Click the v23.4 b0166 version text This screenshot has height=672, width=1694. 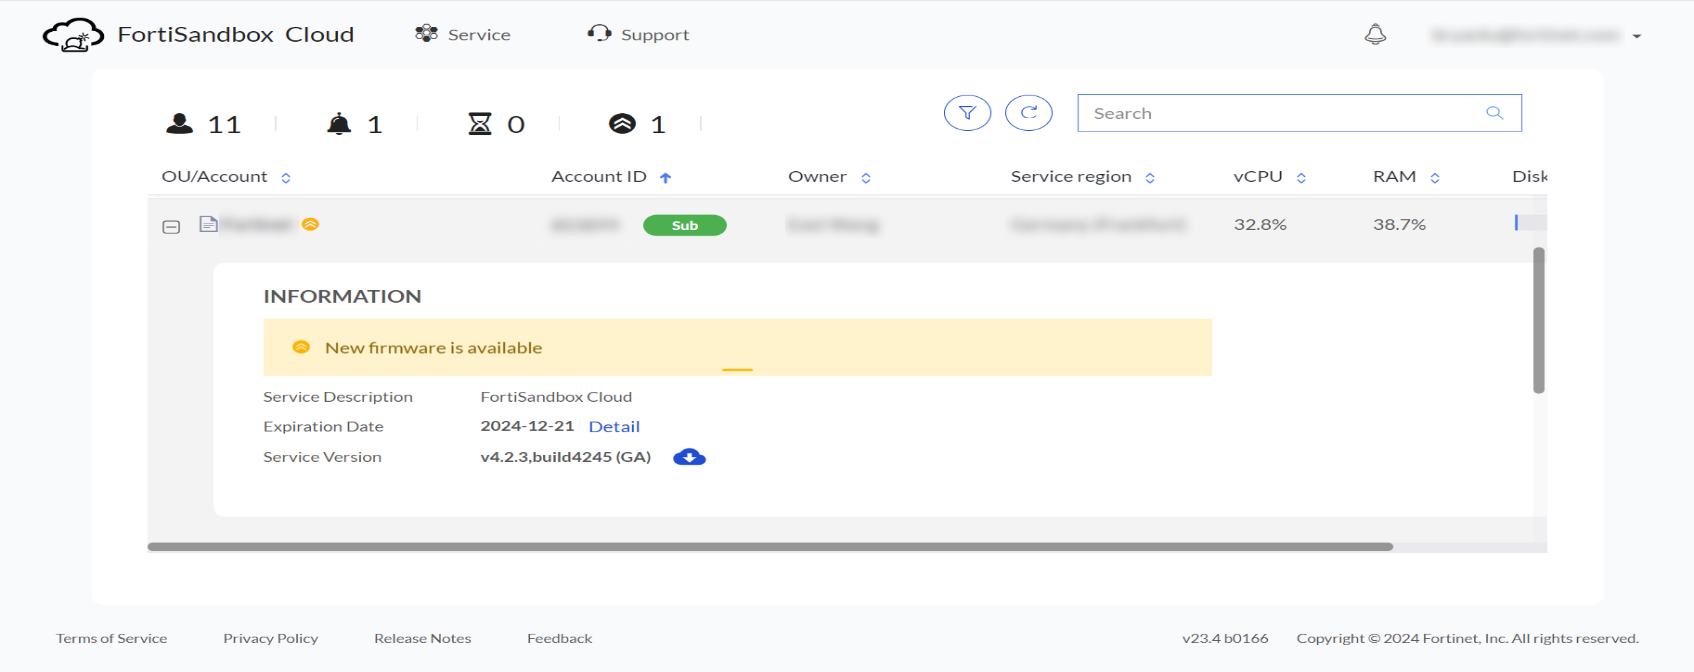point(1225,638)
